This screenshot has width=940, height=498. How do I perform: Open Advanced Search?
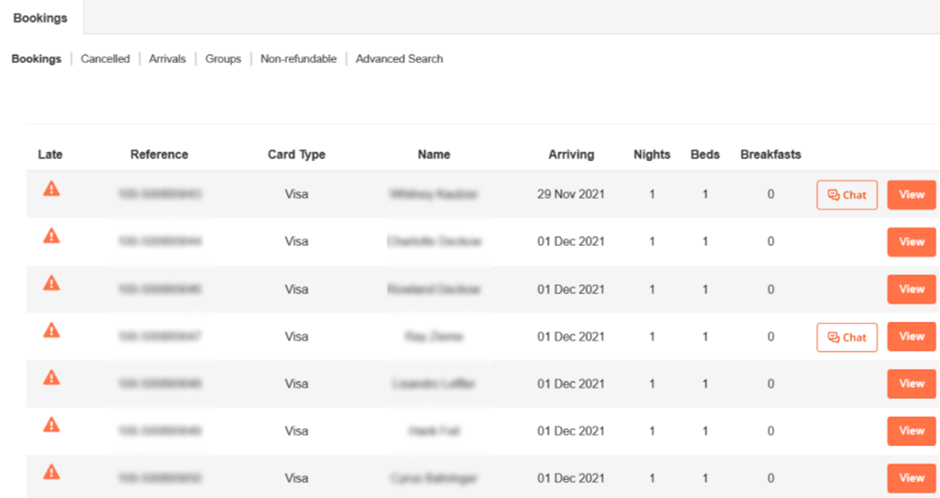point(399,59)
